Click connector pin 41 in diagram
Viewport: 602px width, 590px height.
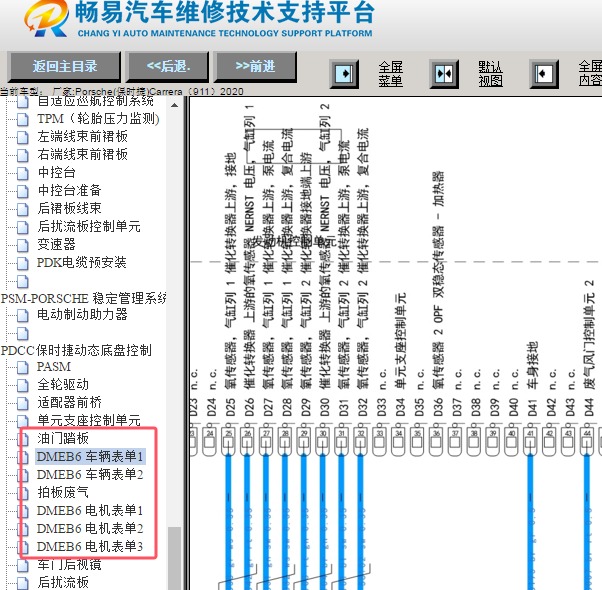[x=531, y=440]
